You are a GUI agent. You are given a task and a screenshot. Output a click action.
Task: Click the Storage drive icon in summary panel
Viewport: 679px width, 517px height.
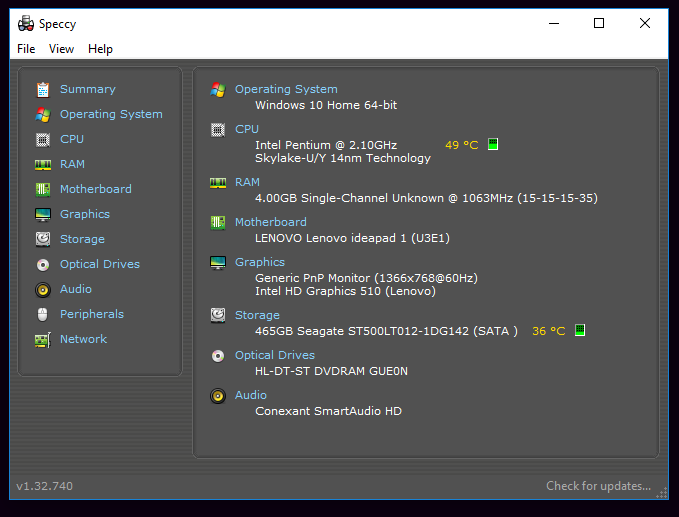218,315
